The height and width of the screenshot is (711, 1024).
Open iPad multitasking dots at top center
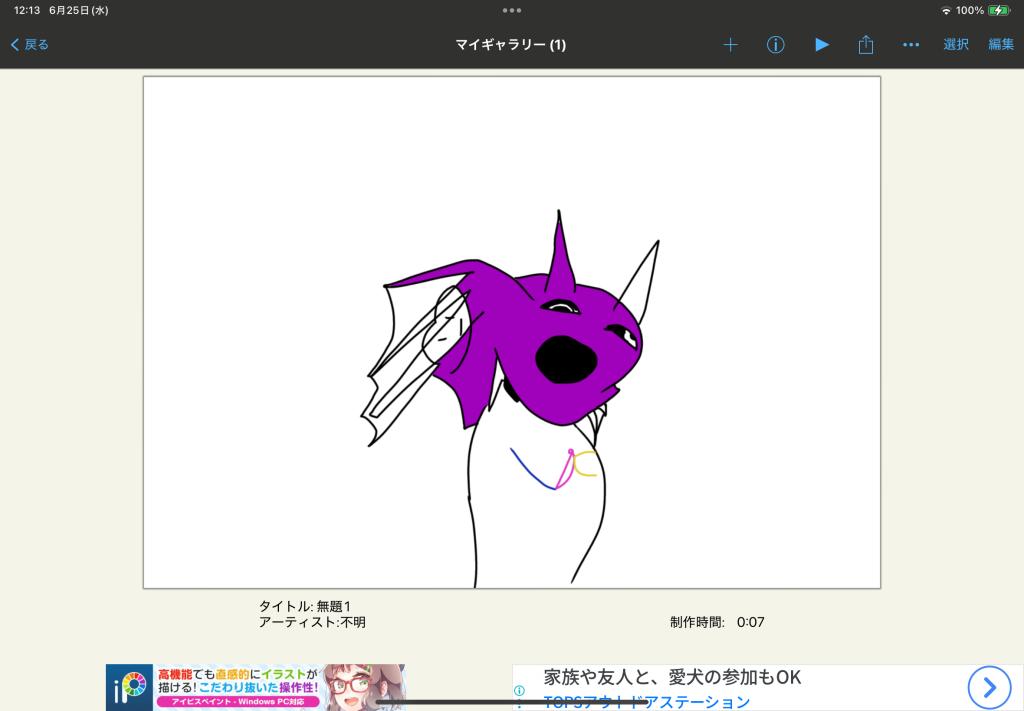tap(512, 10)
